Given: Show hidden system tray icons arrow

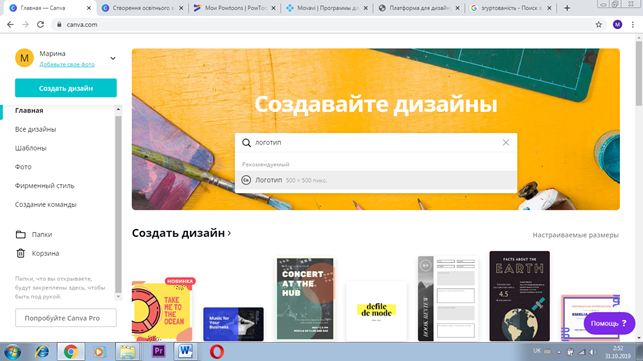Looking at the screenshot, I should [559, 352].
